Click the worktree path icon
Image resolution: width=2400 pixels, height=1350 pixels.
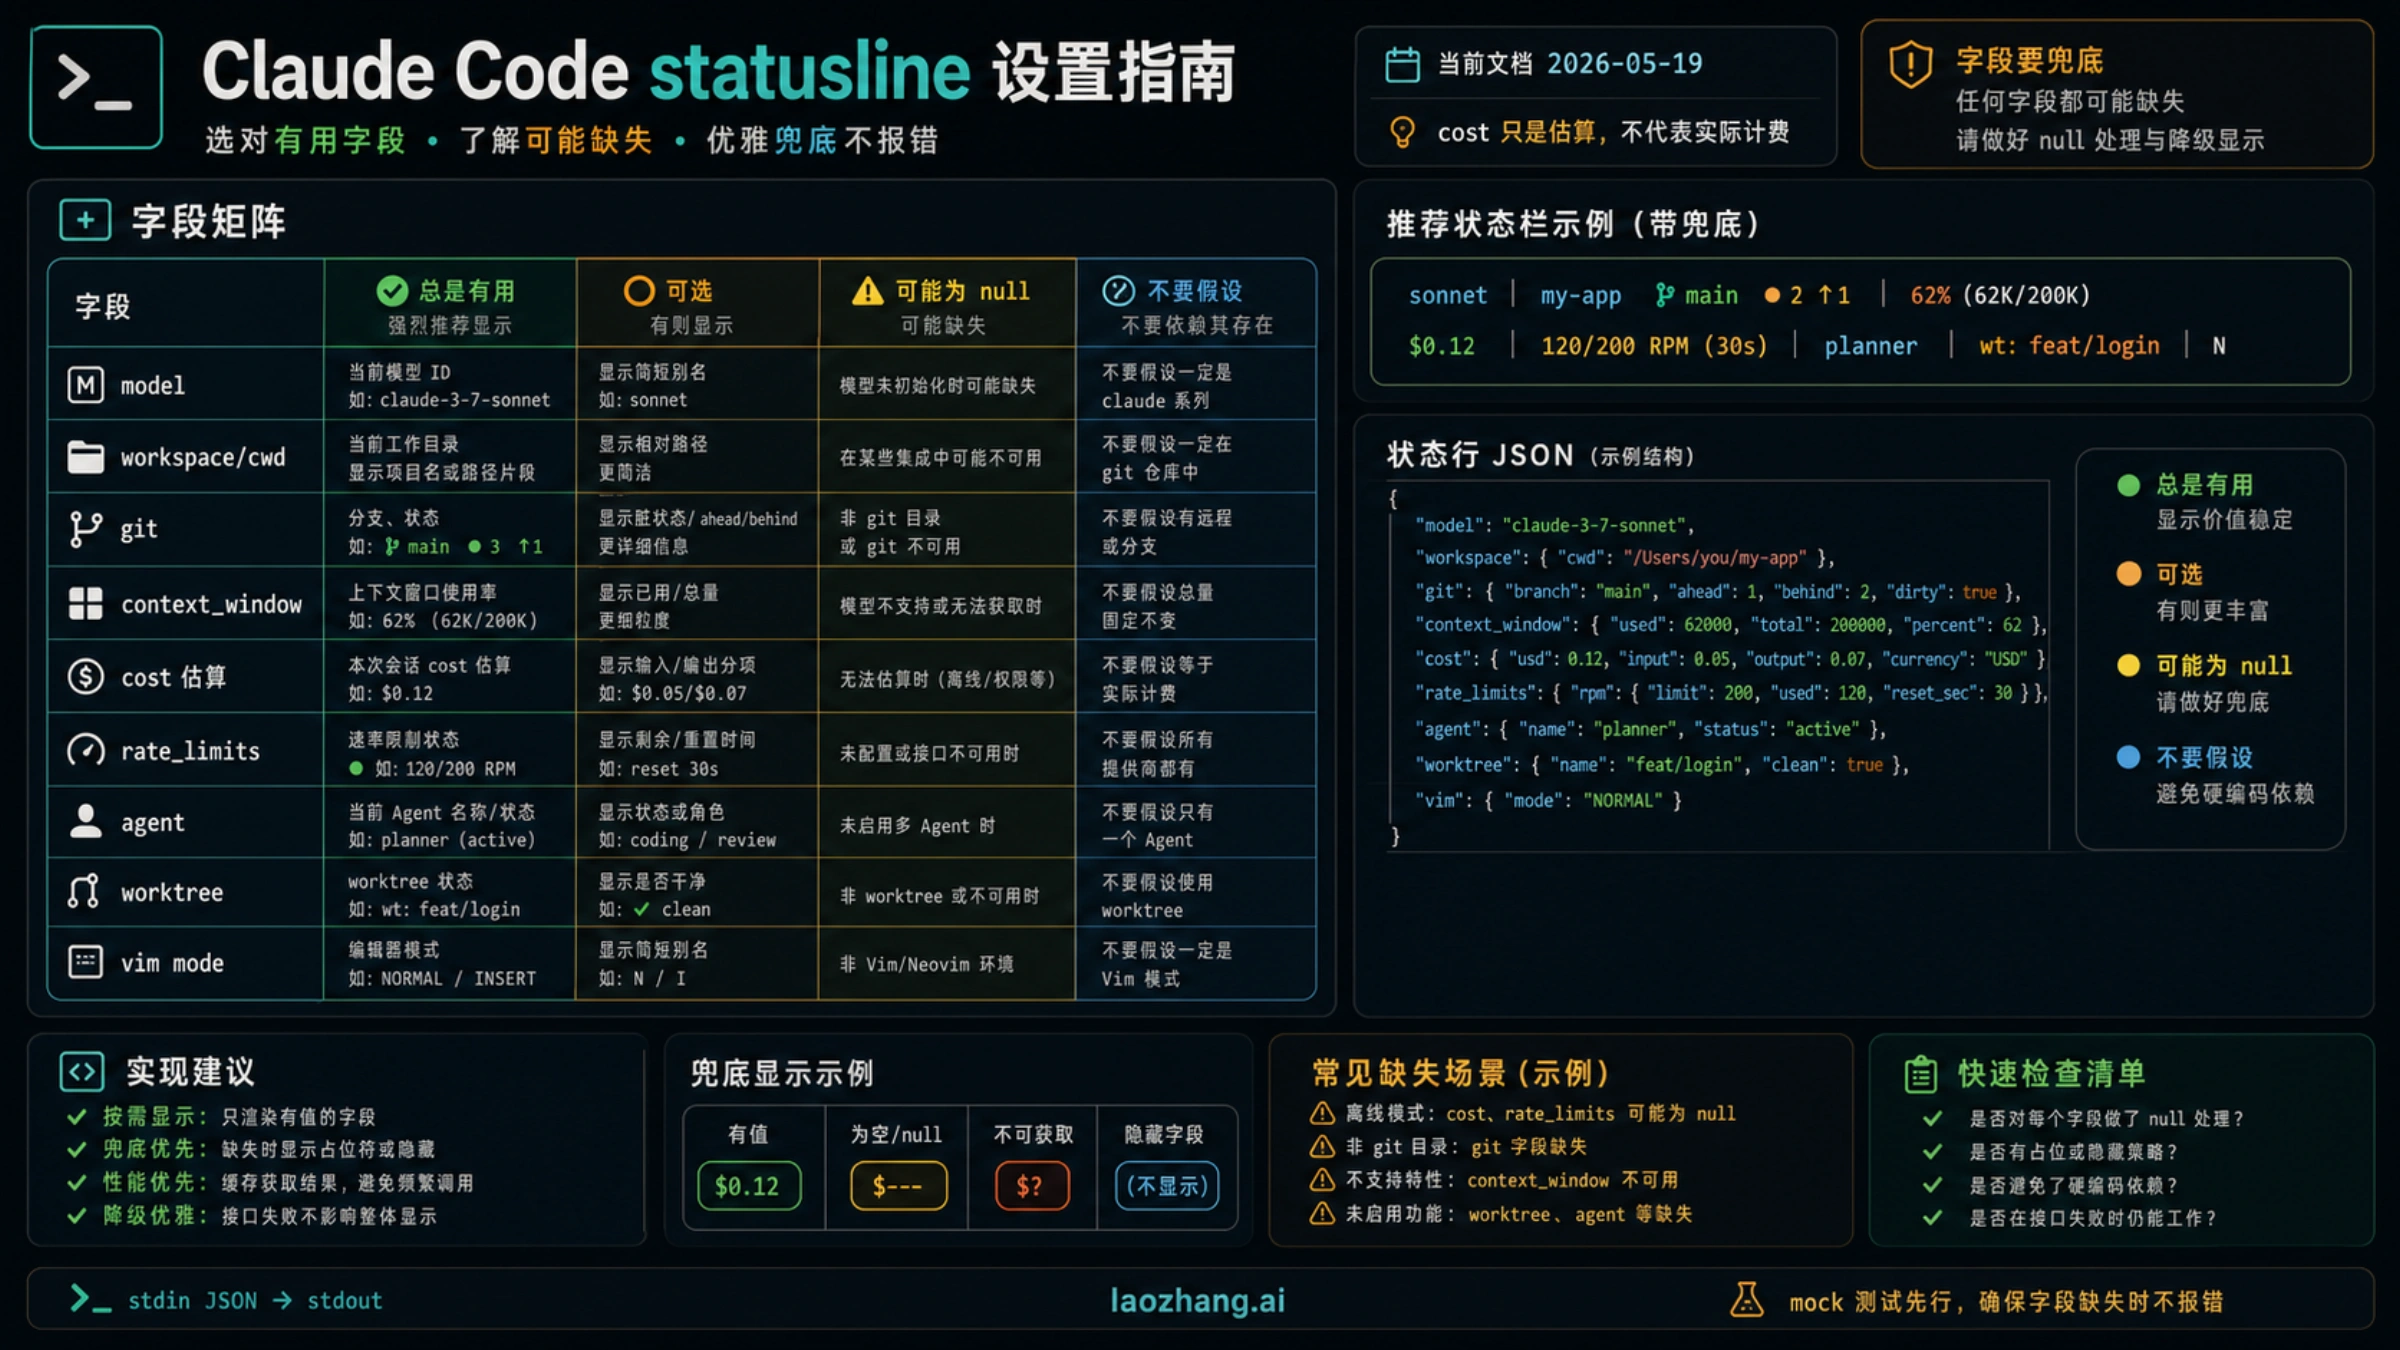(84, 891)
